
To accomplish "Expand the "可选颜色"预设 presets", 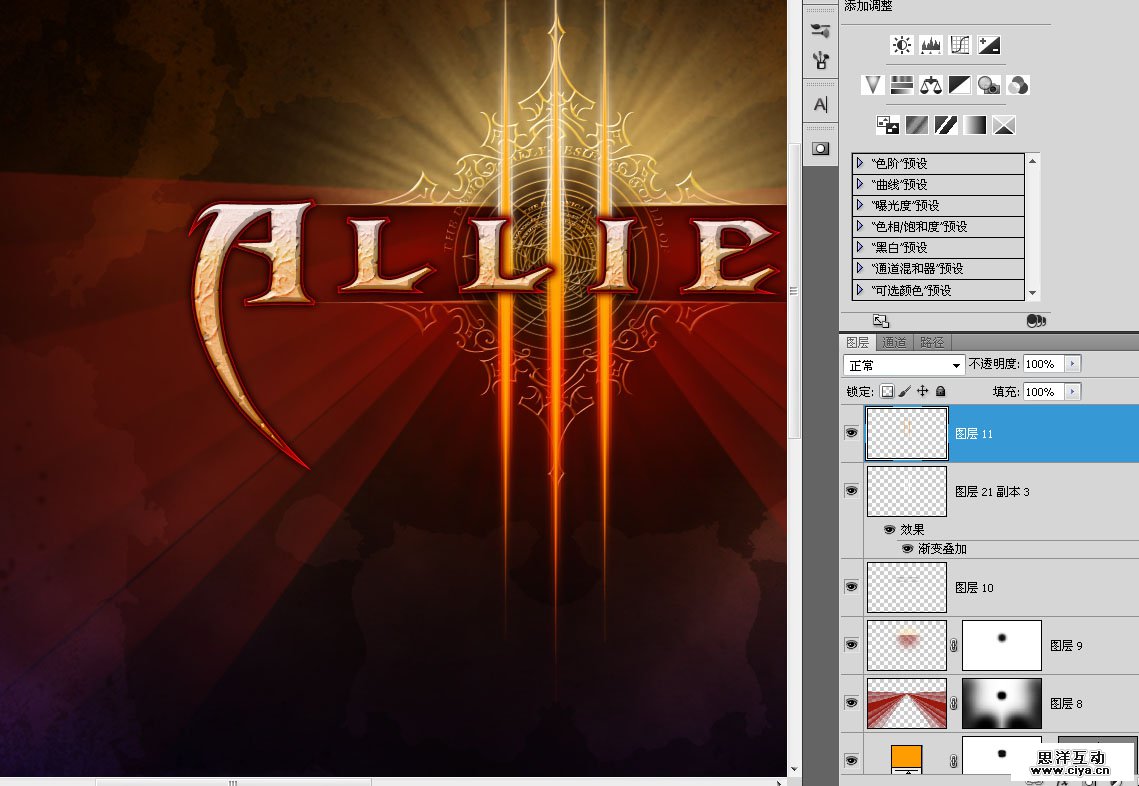I will click(860, 289).
